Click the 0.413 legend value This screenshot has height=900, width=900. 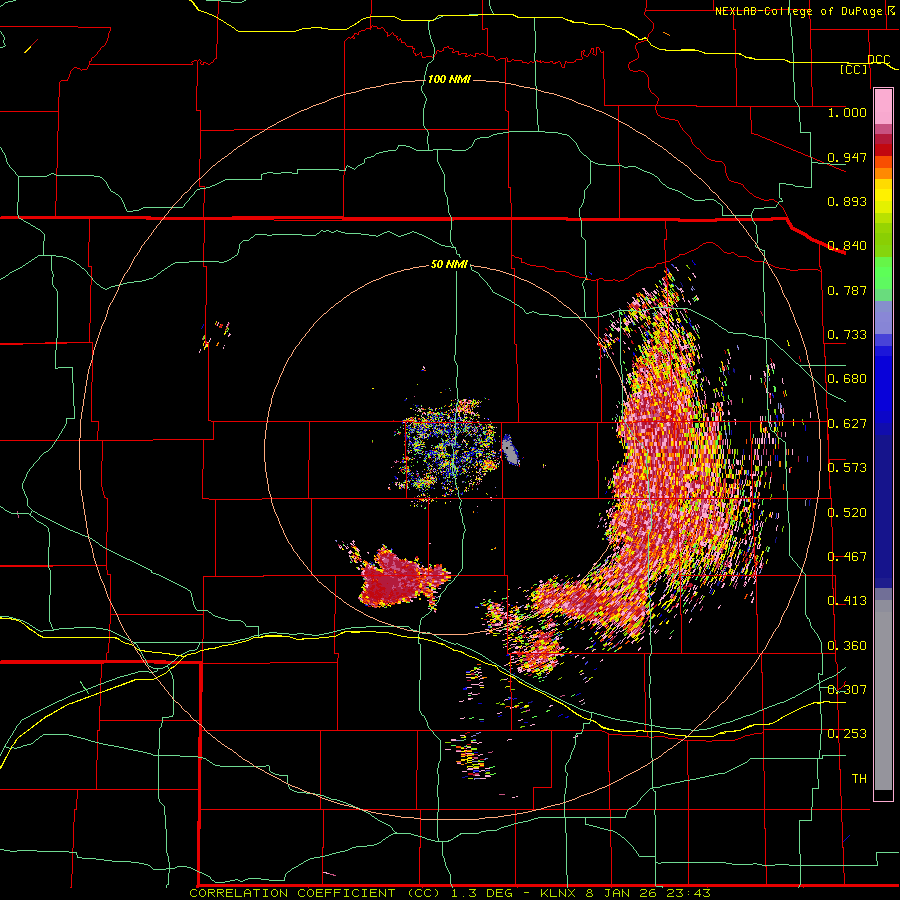(847, 601)
